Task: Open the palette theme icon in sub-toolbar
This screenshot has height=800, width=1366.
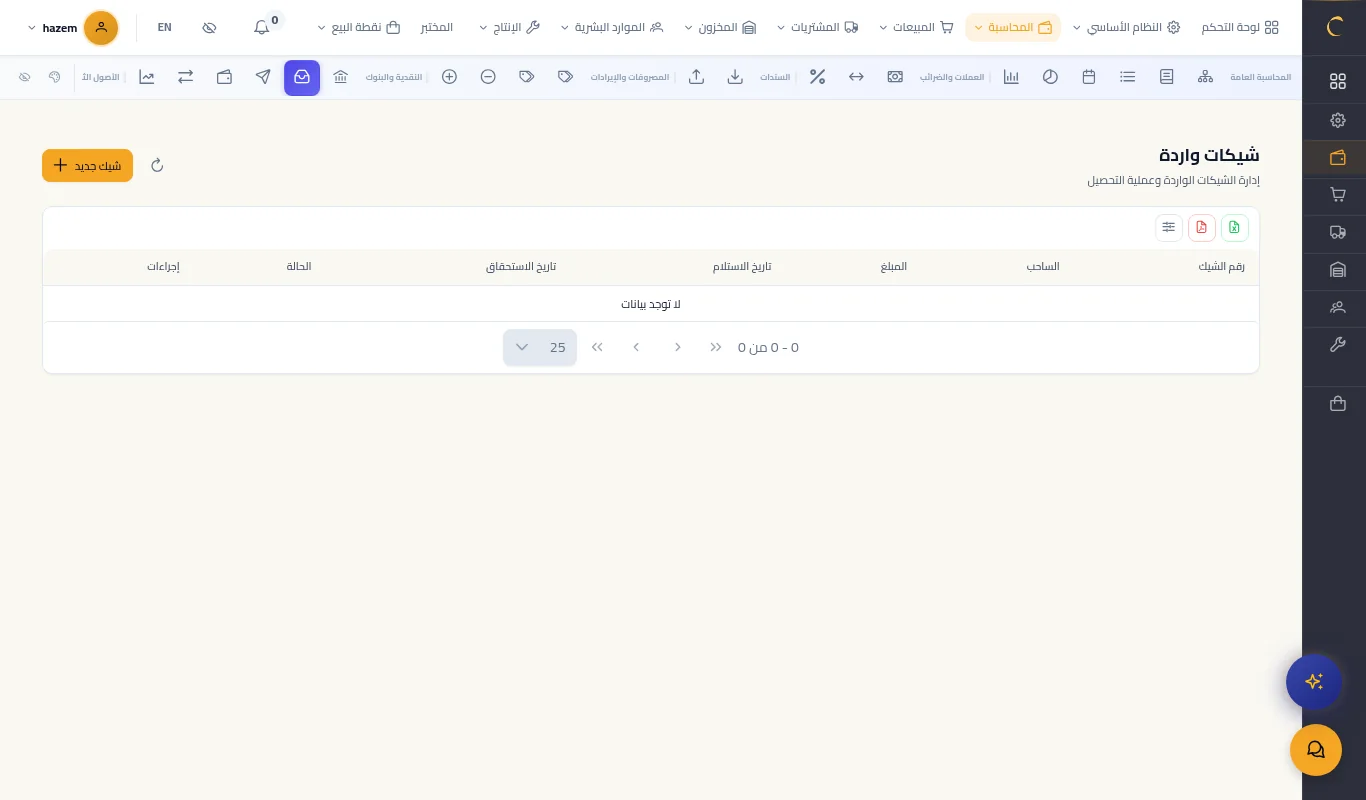Action: pyautogui.click(x=55, y=77)
